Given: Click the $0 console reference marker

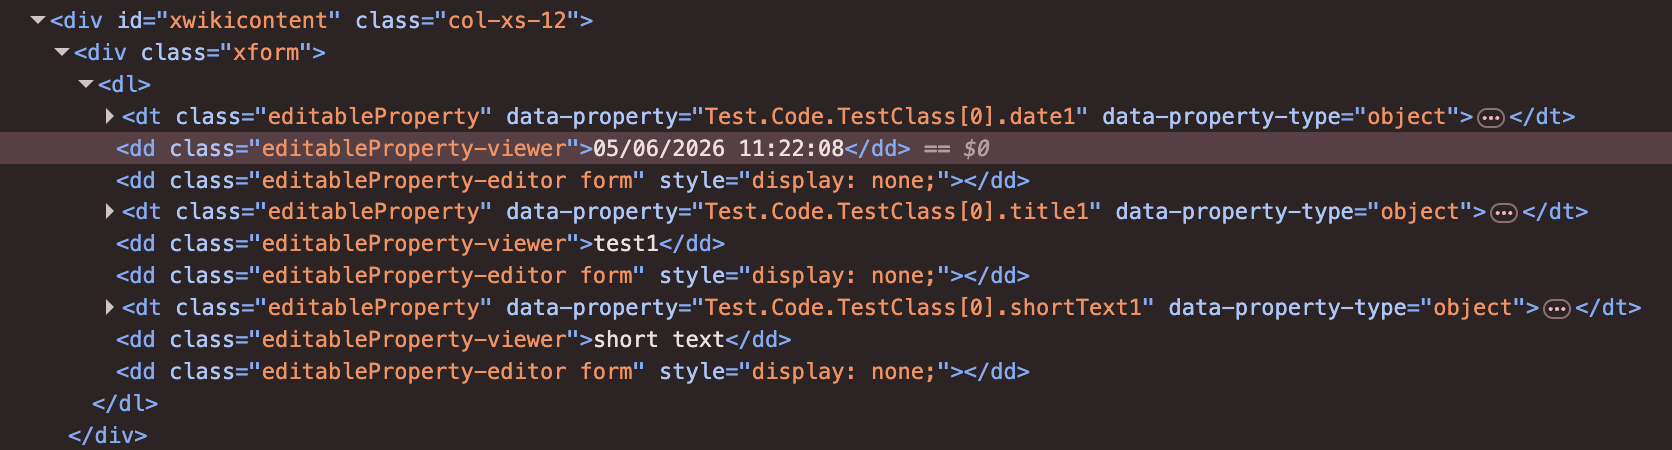Looking at the screenshot, I should [x=976, y=148].
